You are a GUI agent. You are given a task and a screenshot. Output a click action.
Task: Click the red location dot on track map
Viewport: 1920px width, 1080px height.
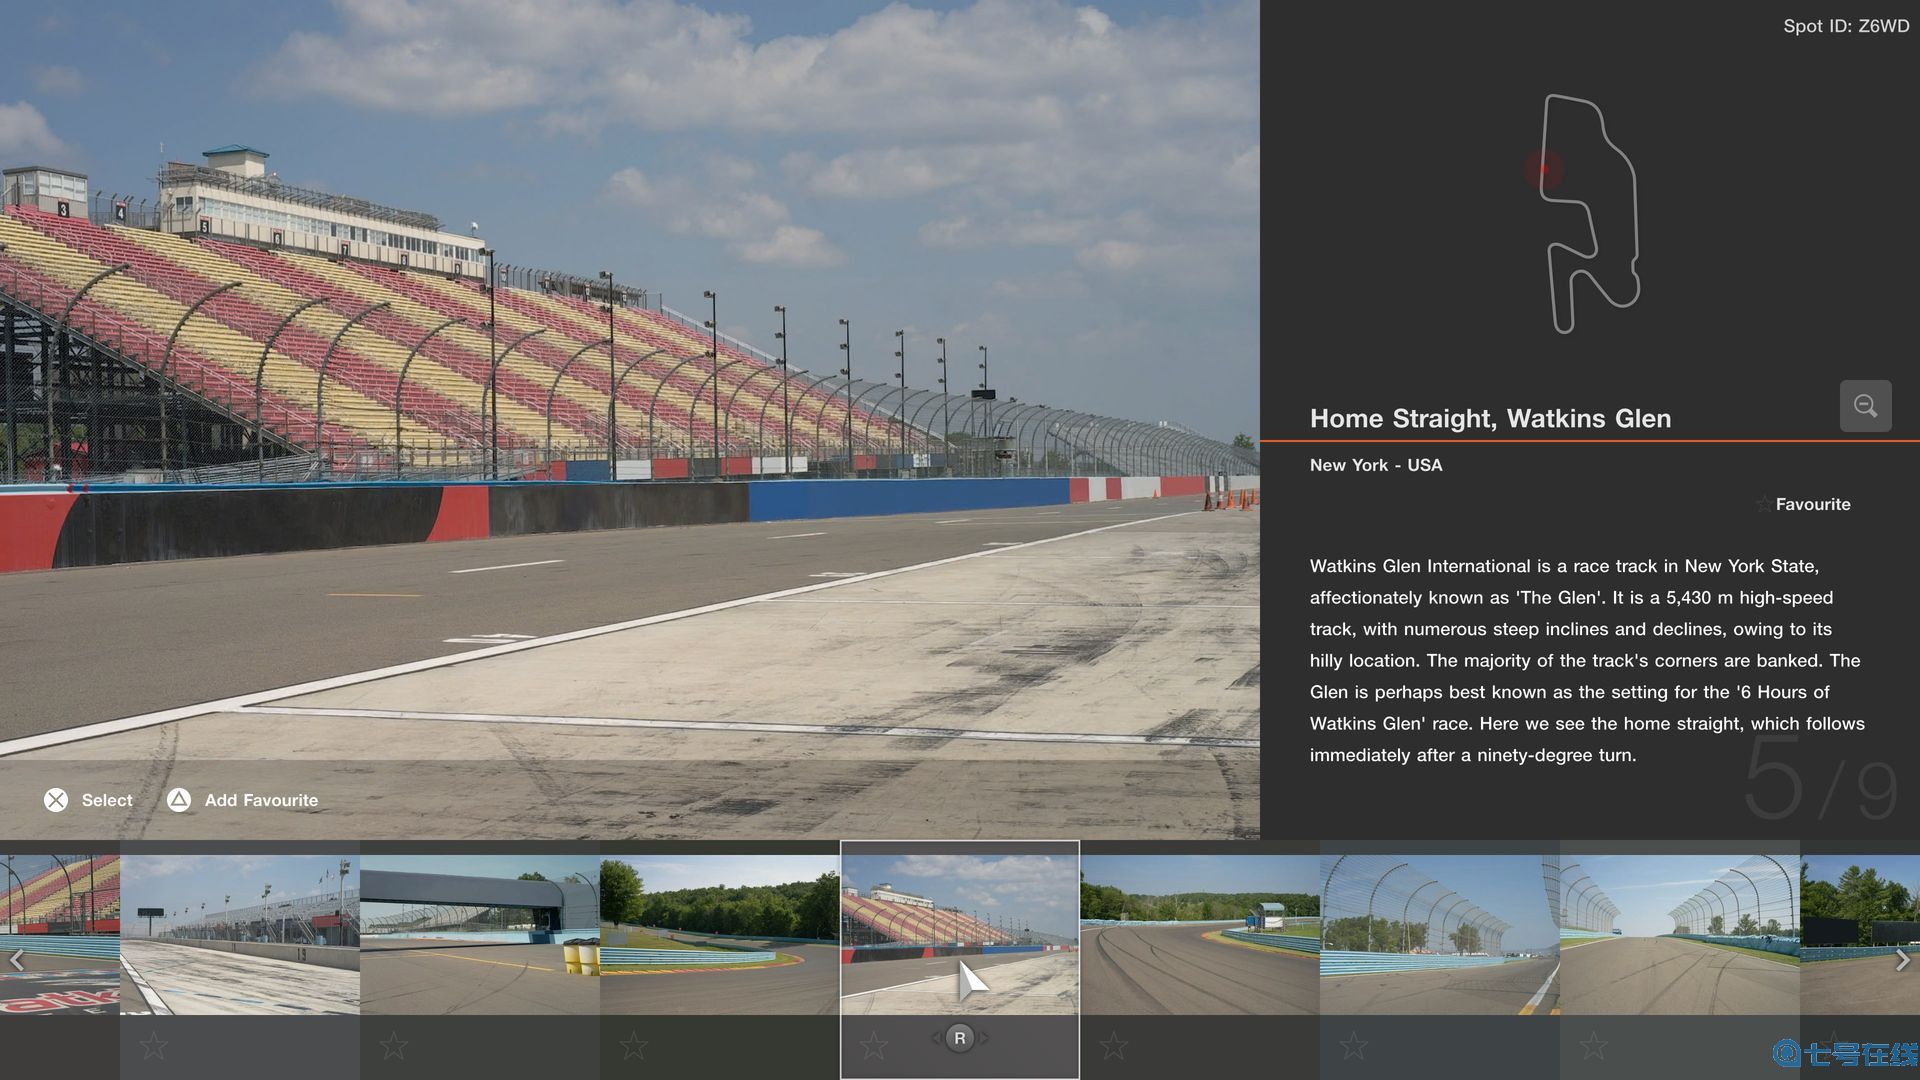click(1544, 169)
